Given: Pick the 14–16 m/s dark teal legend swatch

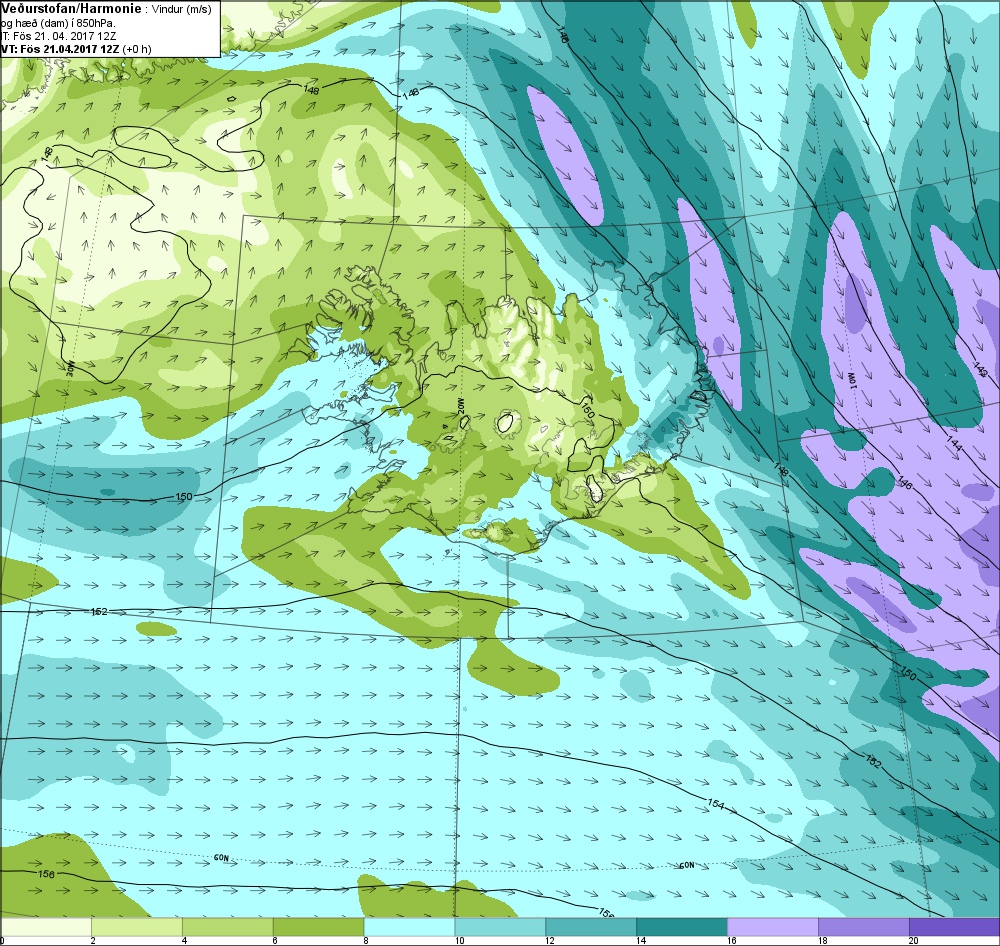Looking at the screenshot, I should (x=682, y=926).
